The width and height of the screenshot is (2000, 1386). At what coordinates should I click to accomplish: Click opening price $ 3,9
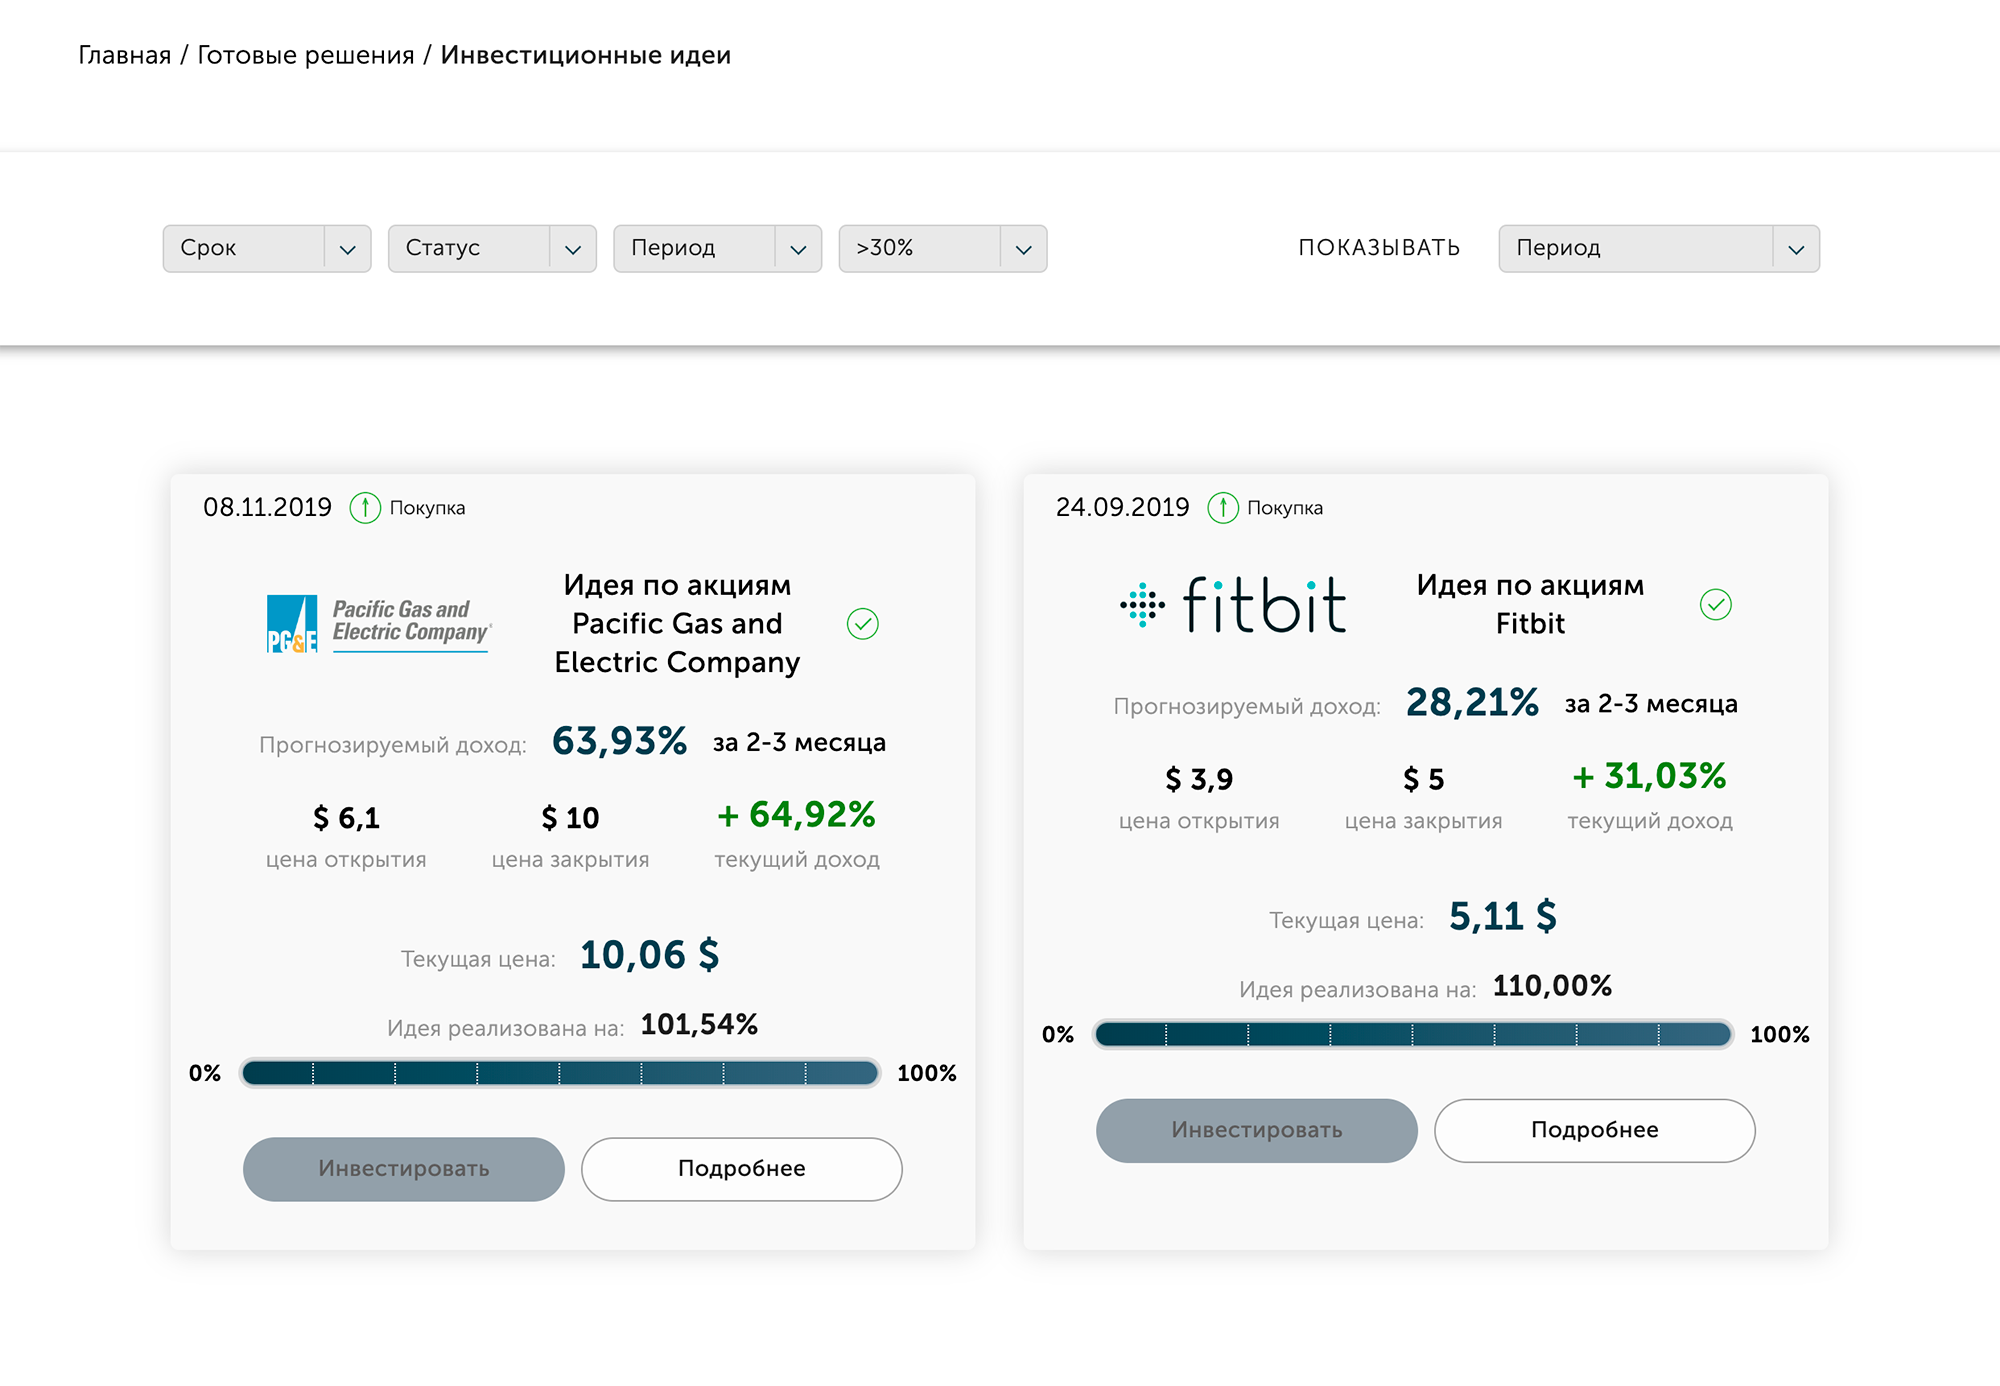tap(1199, 779)
